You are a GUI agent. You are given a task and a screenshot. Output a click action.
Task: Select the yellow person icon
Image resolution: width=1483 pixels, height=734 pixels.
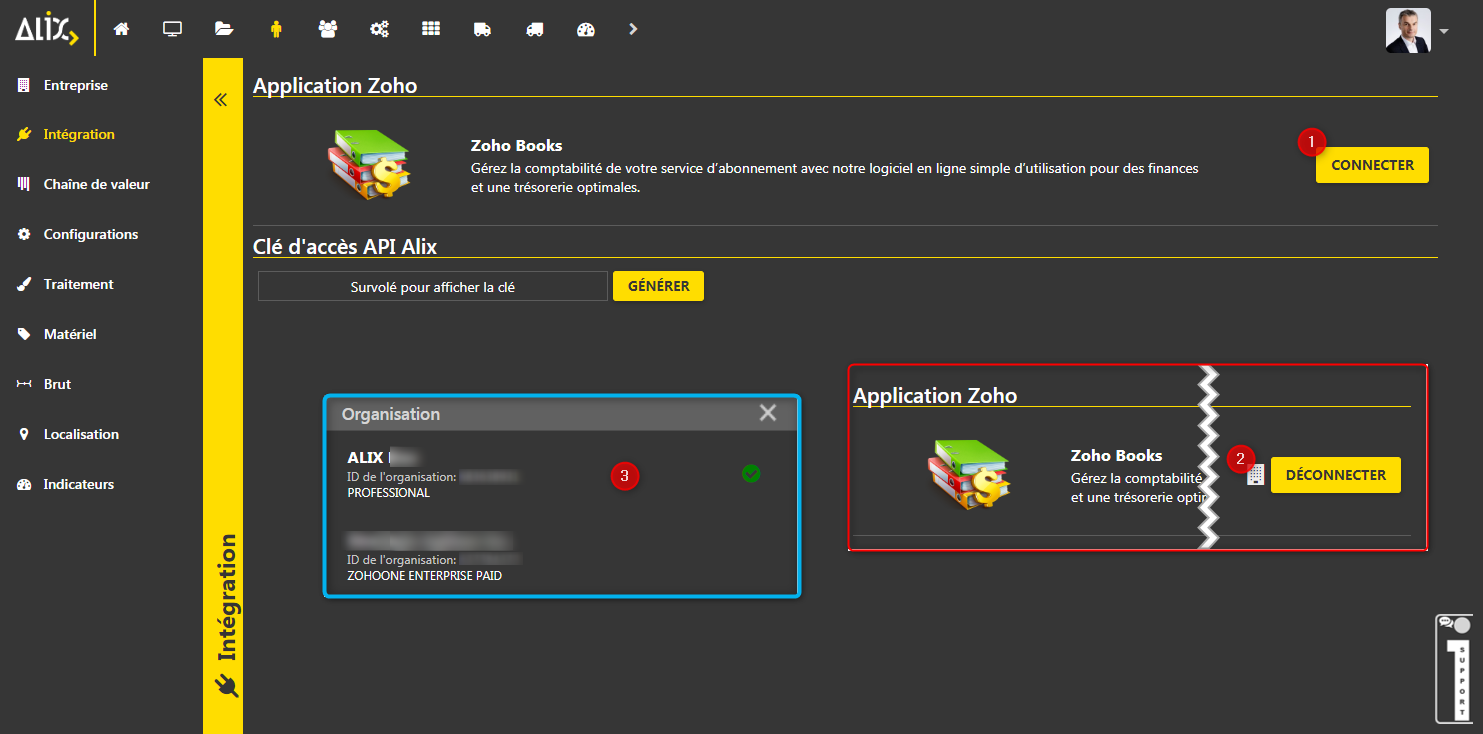click(x=276, y=29)
